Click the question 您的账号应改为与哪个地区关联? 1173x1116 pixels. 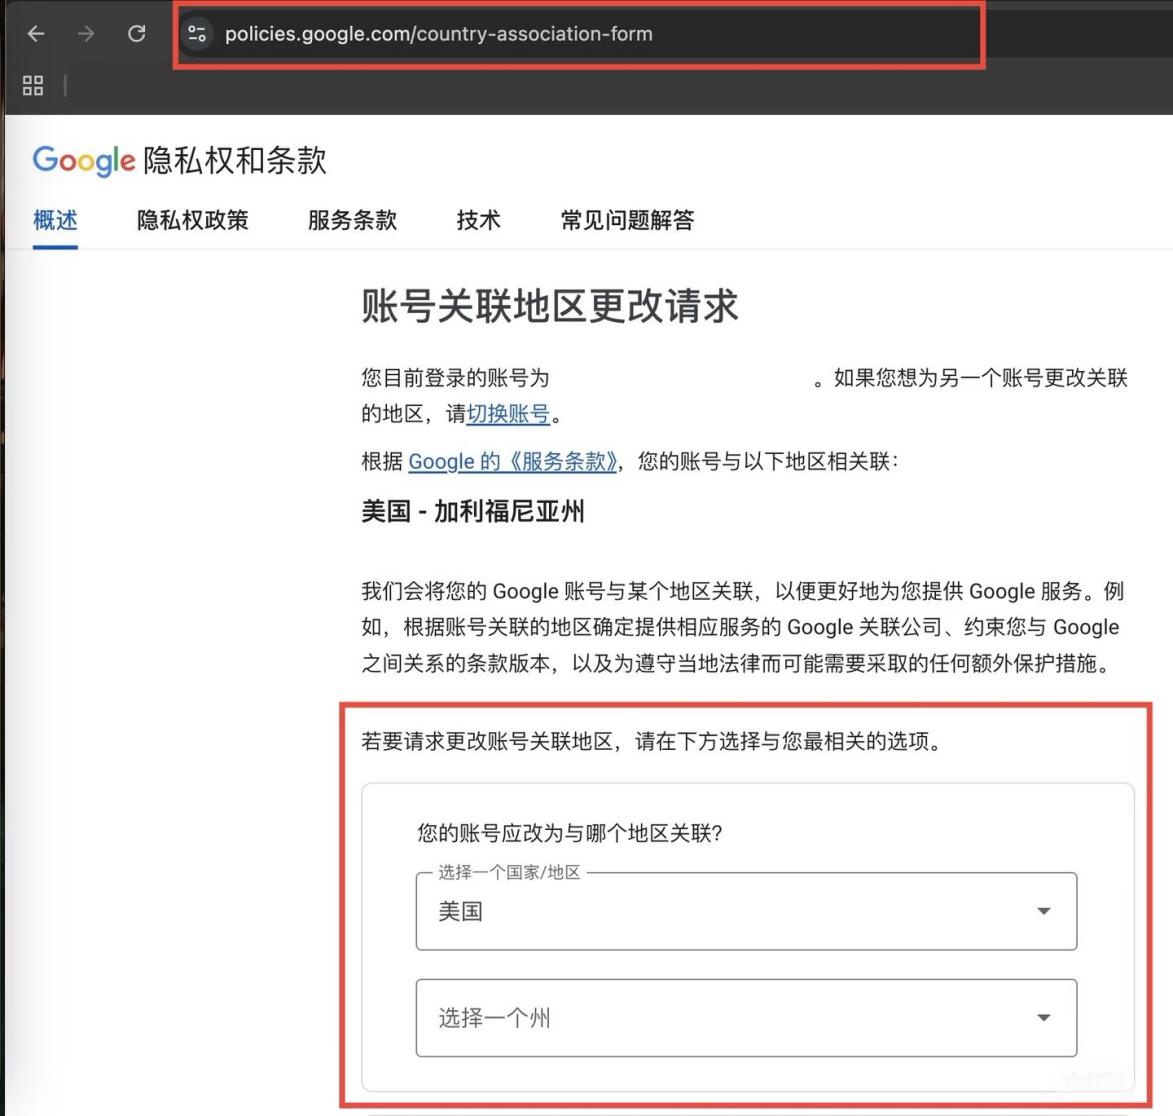[x=570, y=833]
